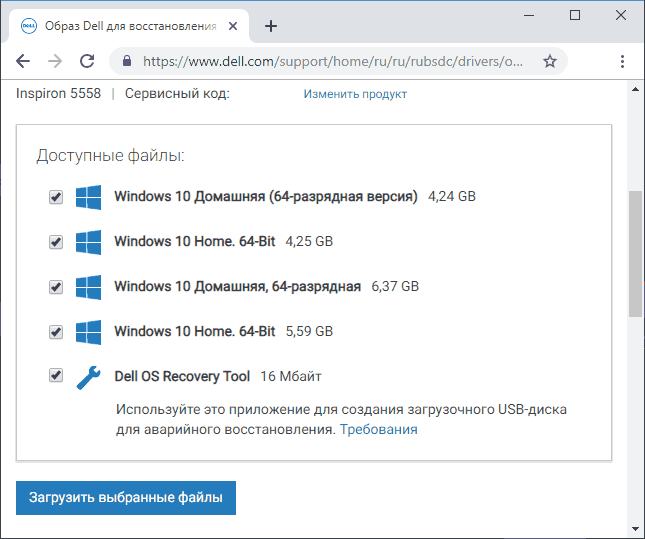Click Windows logo next to 6,37 GB image
Image resolution: width=645 pixels, height=539 pixels.
pyautogui.click(x=88, y=287)
